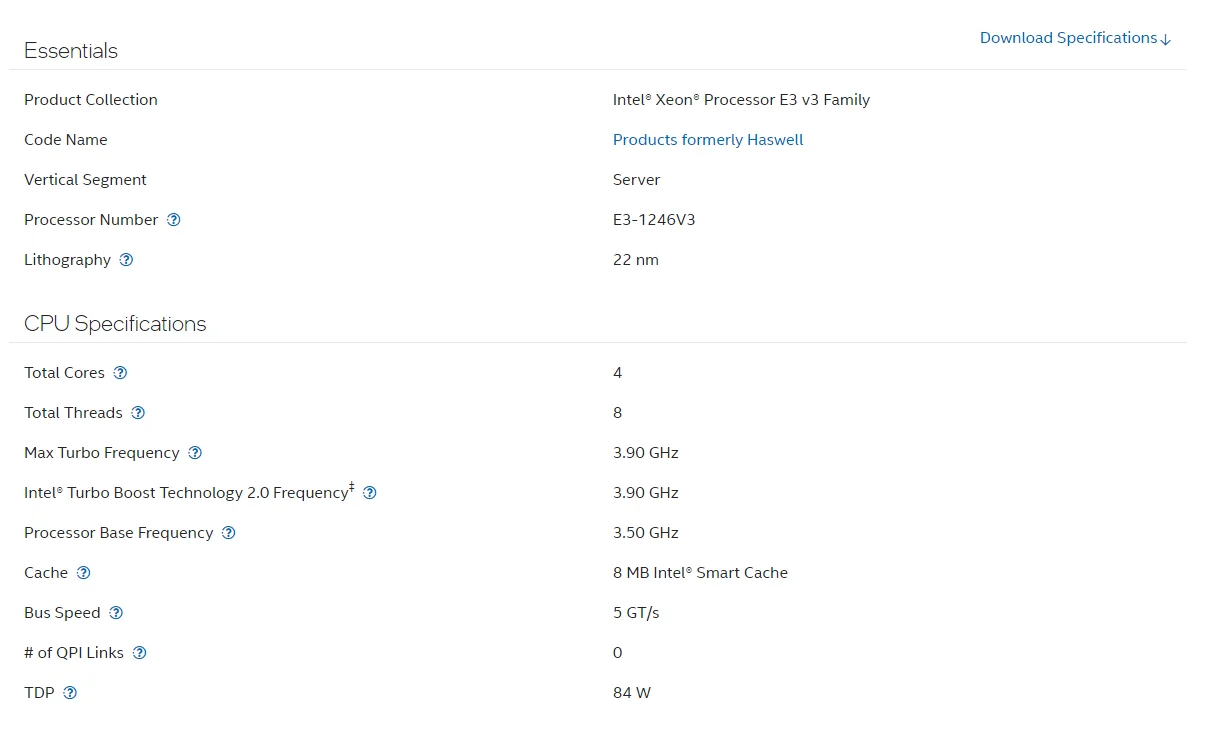Click question mark next to Total Threads
This screenshot has height=740, width=1218.
pyautogui.click(x=138, y=413)
